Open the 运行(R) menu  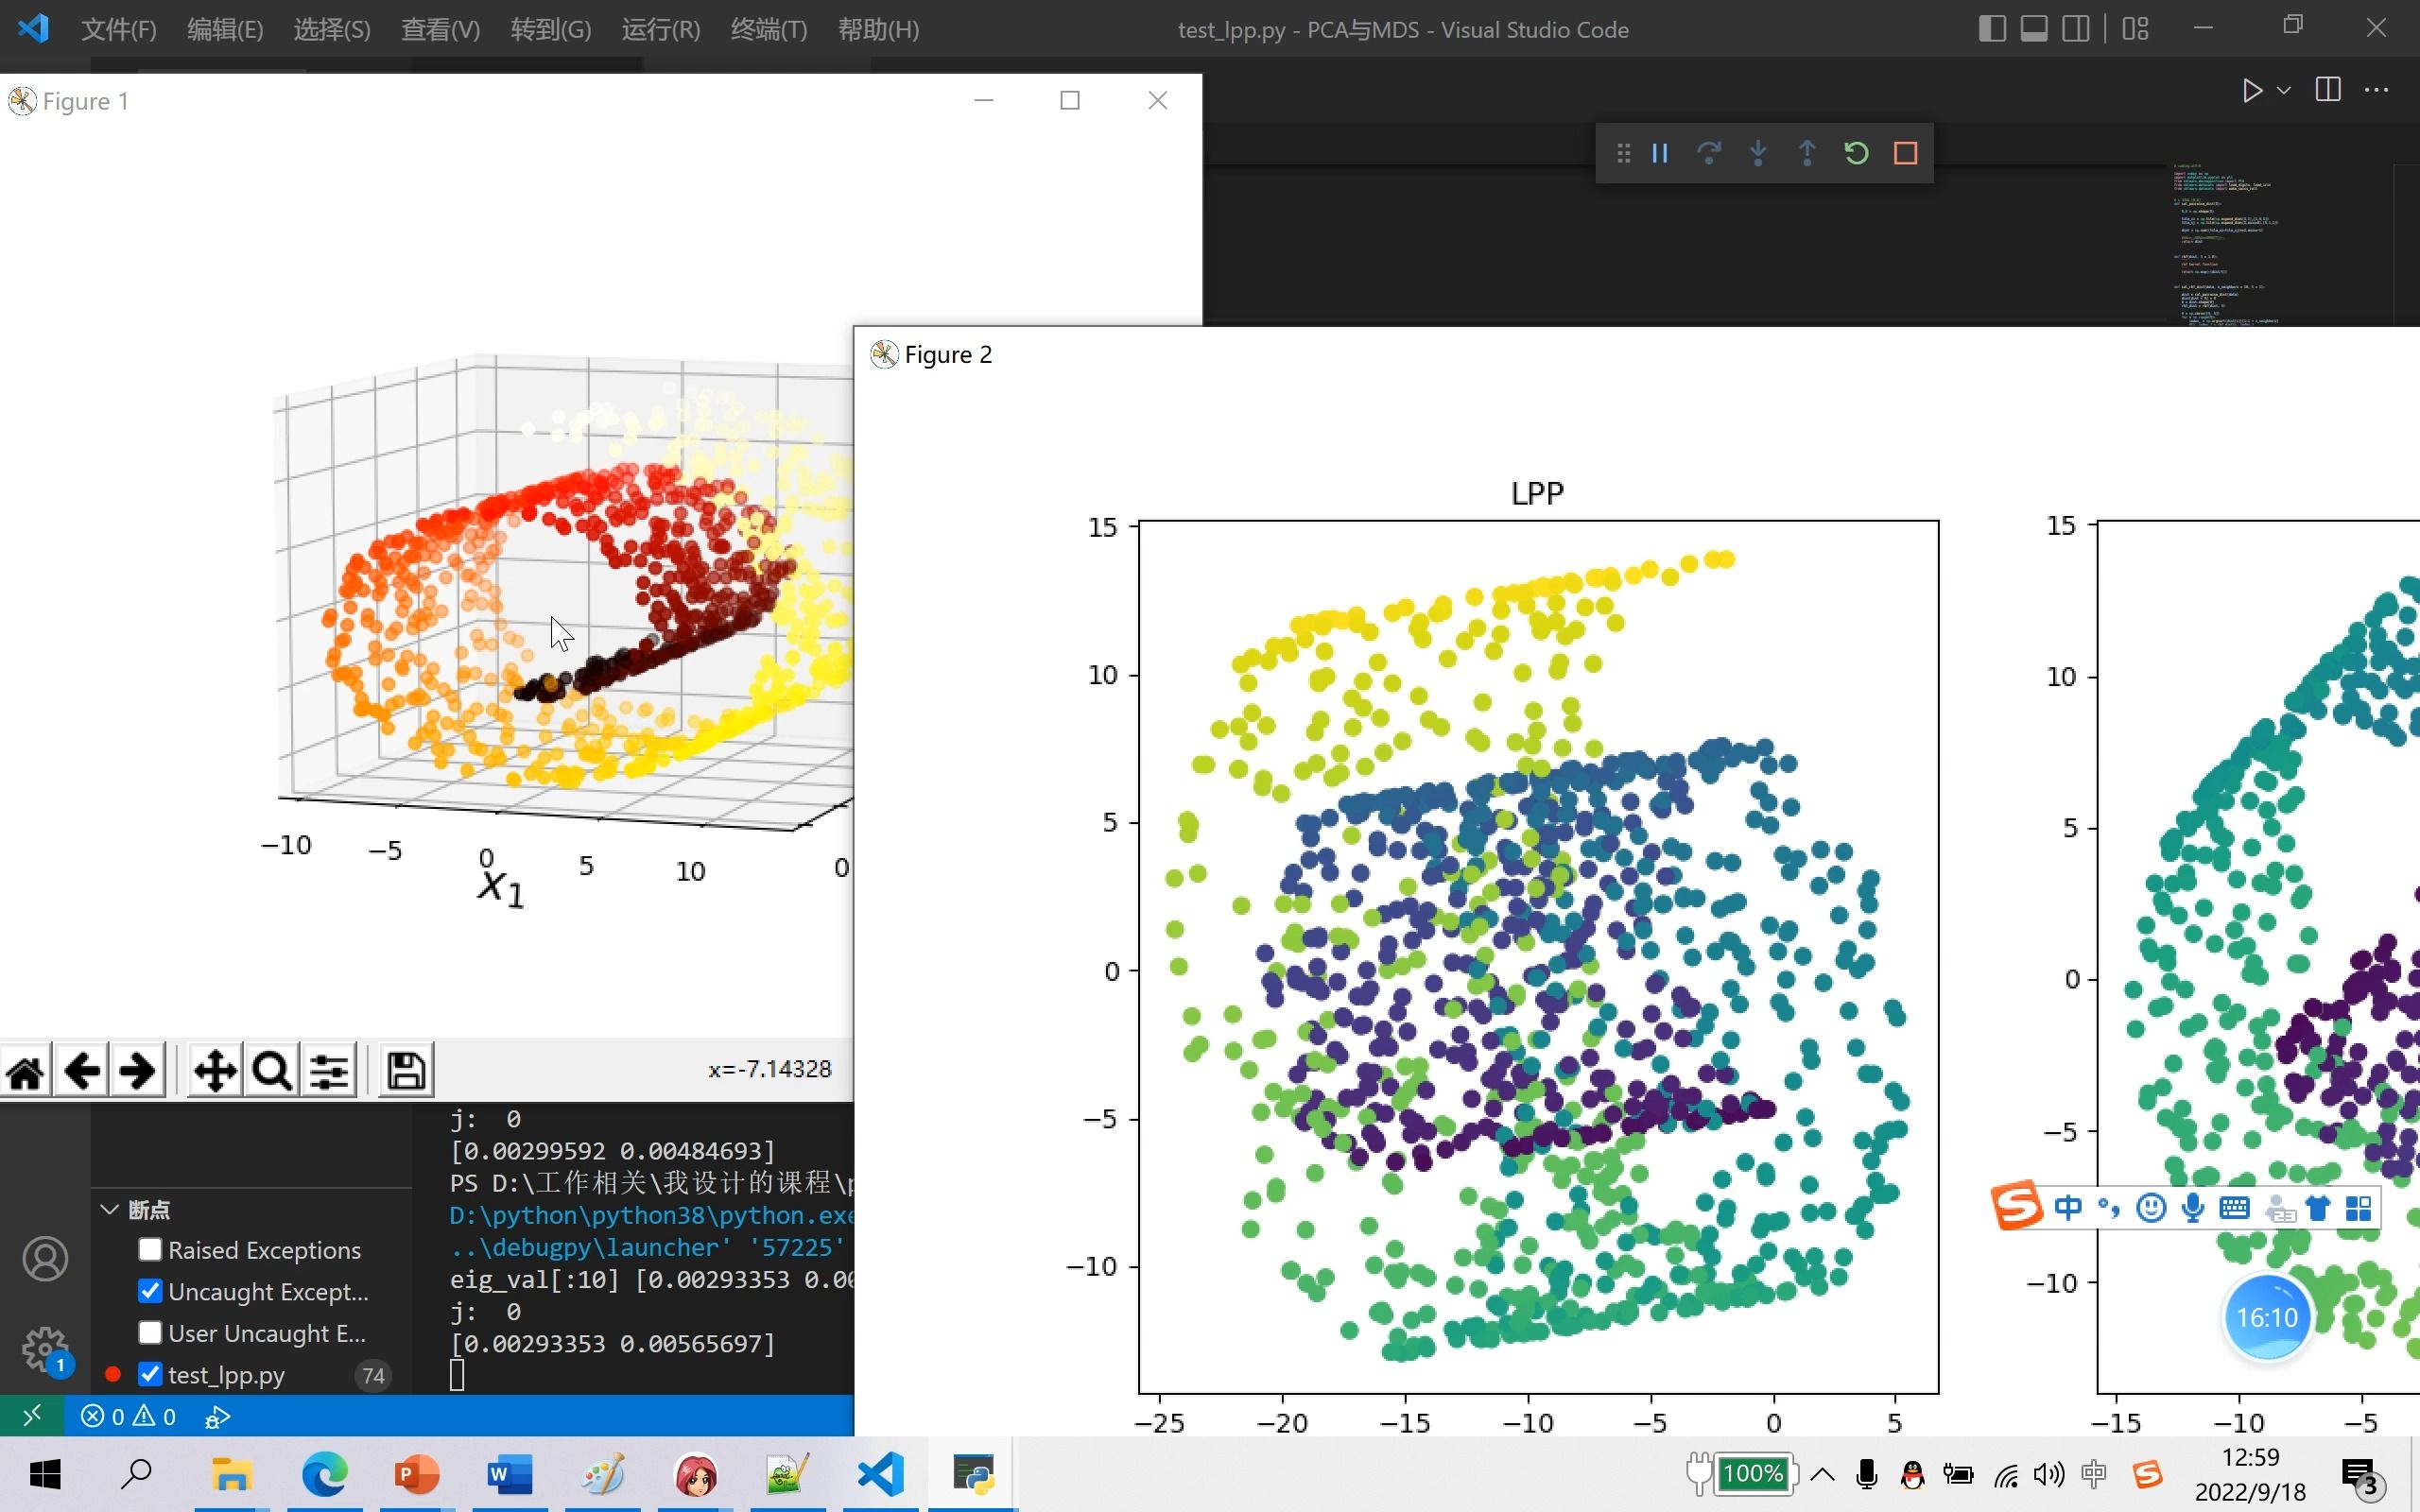(660, 30)
